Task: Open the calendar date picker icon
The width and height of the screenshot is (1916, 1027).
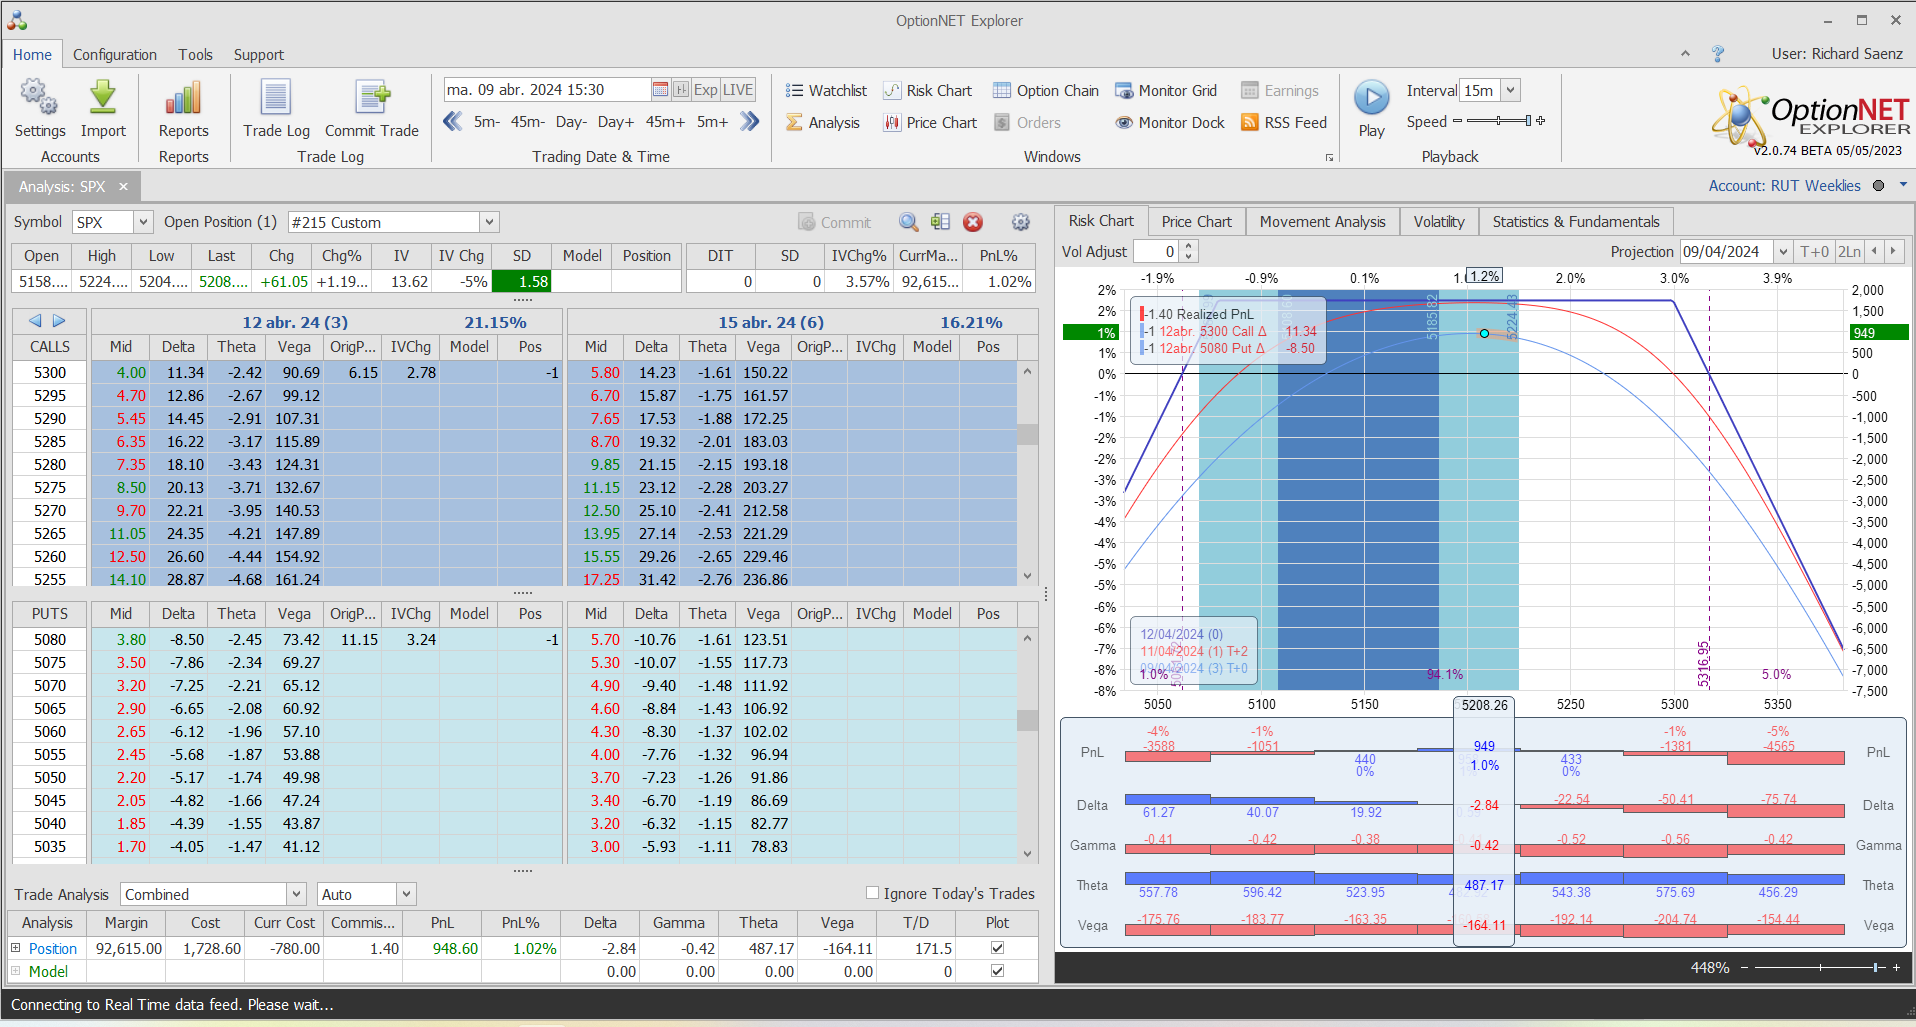Action: pyautogui.click(x=660, y=90)
